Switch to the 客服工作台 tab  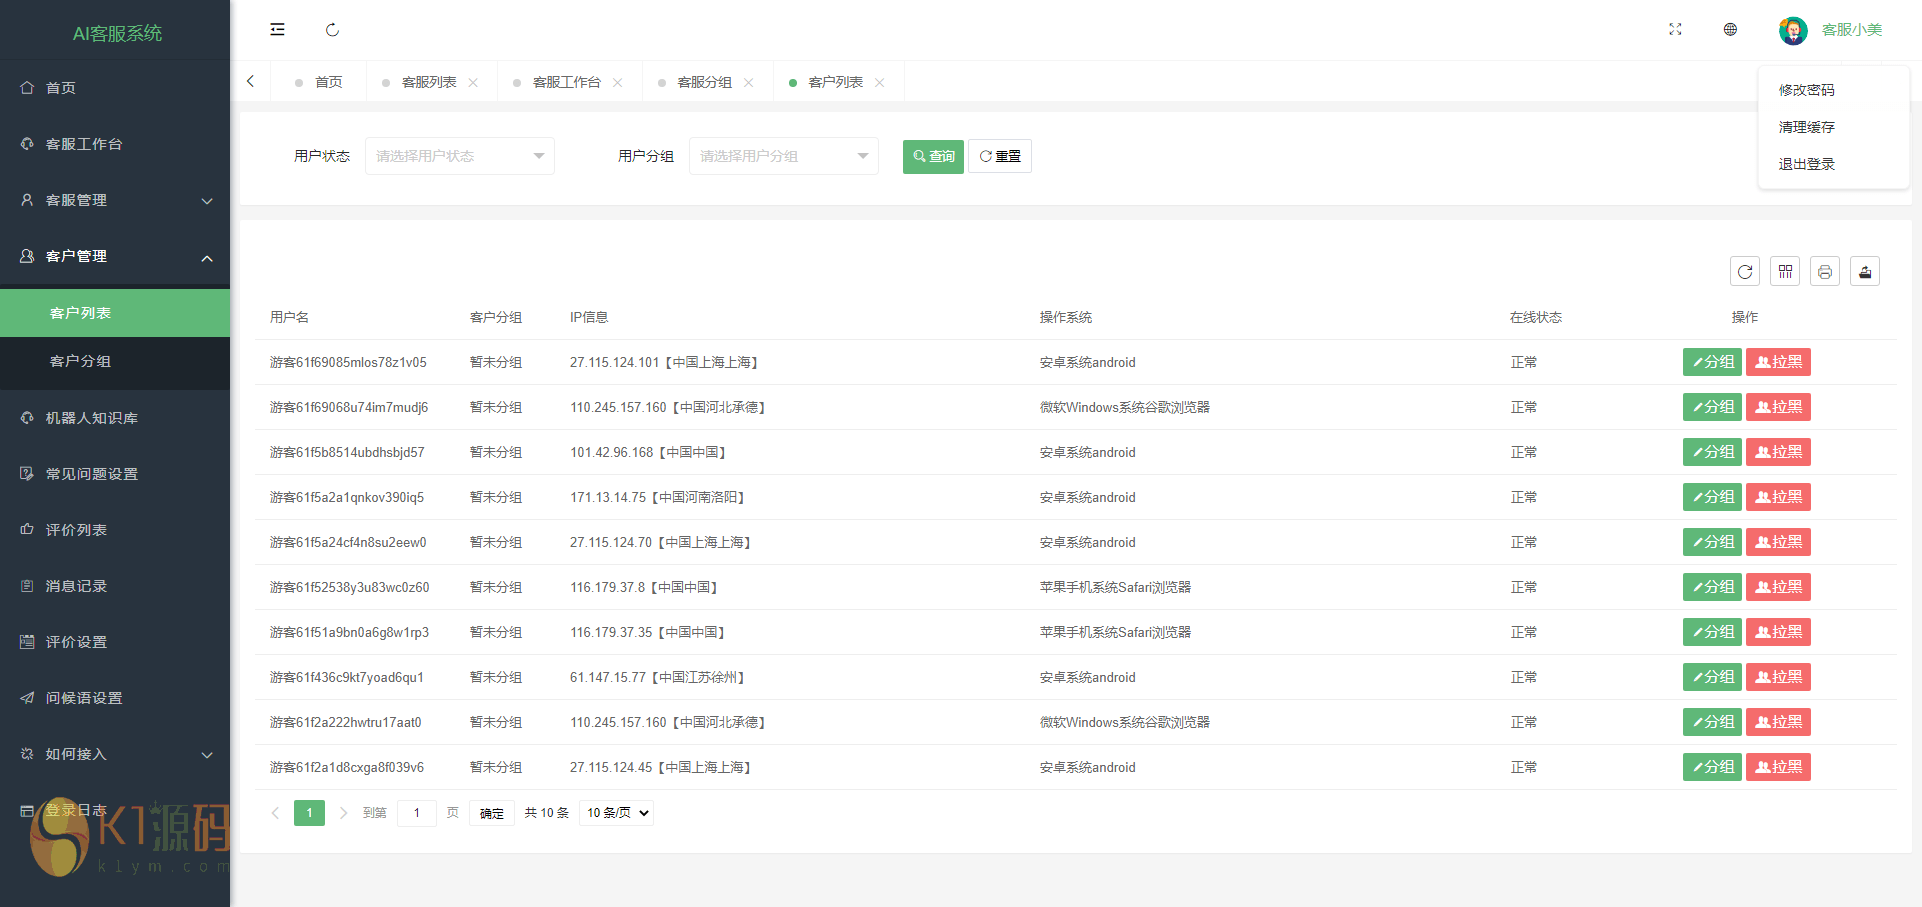566,82
